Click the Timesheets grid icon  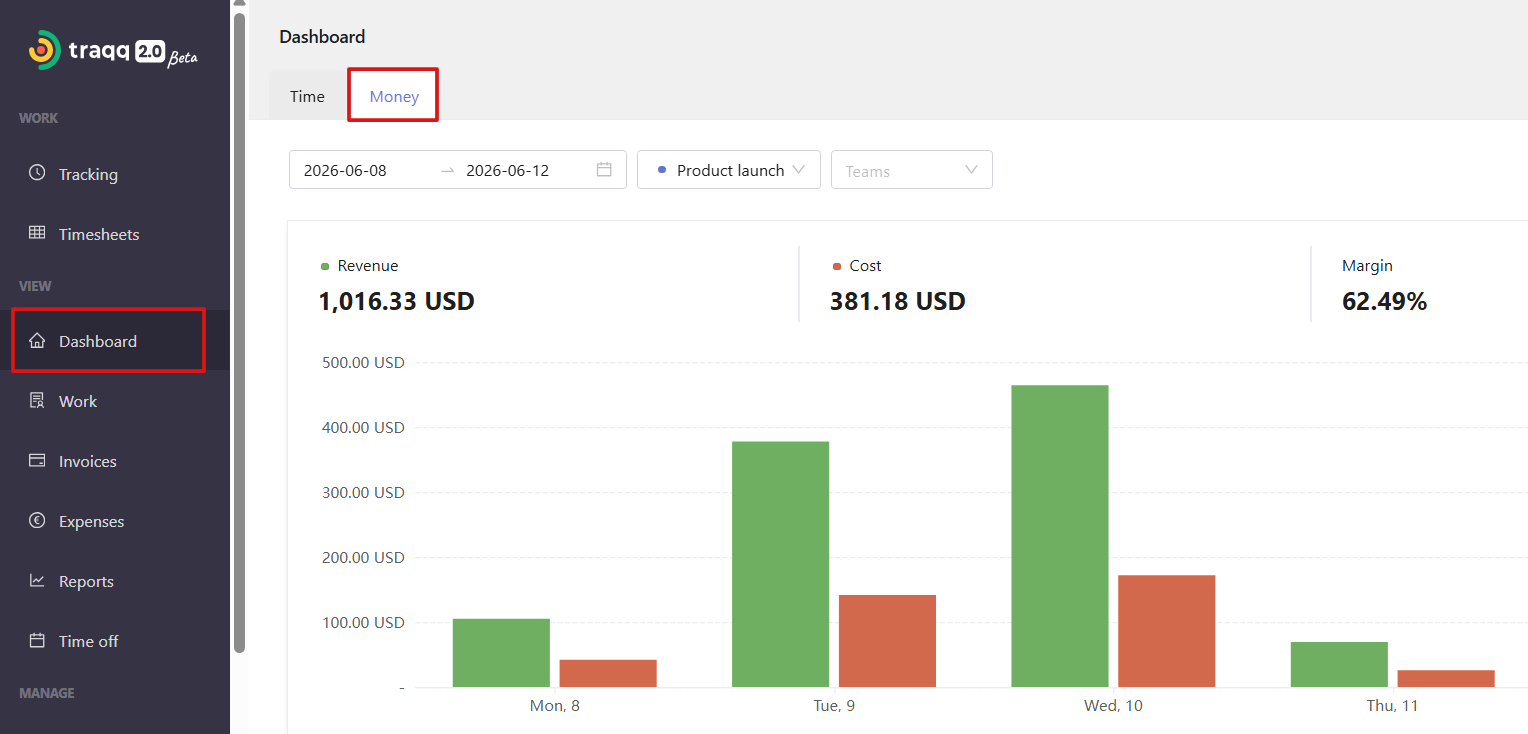pyautogui.click(x=37, y=233)
